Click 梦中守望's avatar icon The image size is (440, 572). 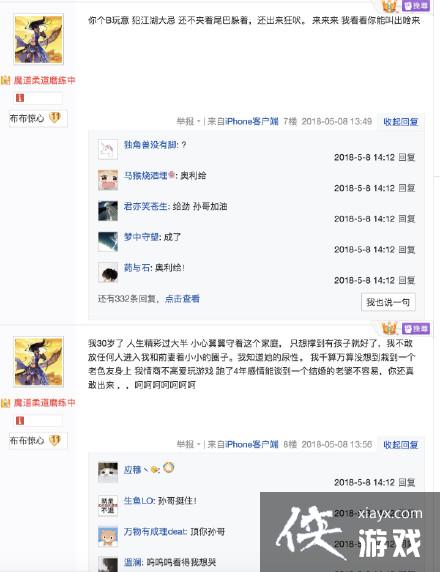coord(108,241)
